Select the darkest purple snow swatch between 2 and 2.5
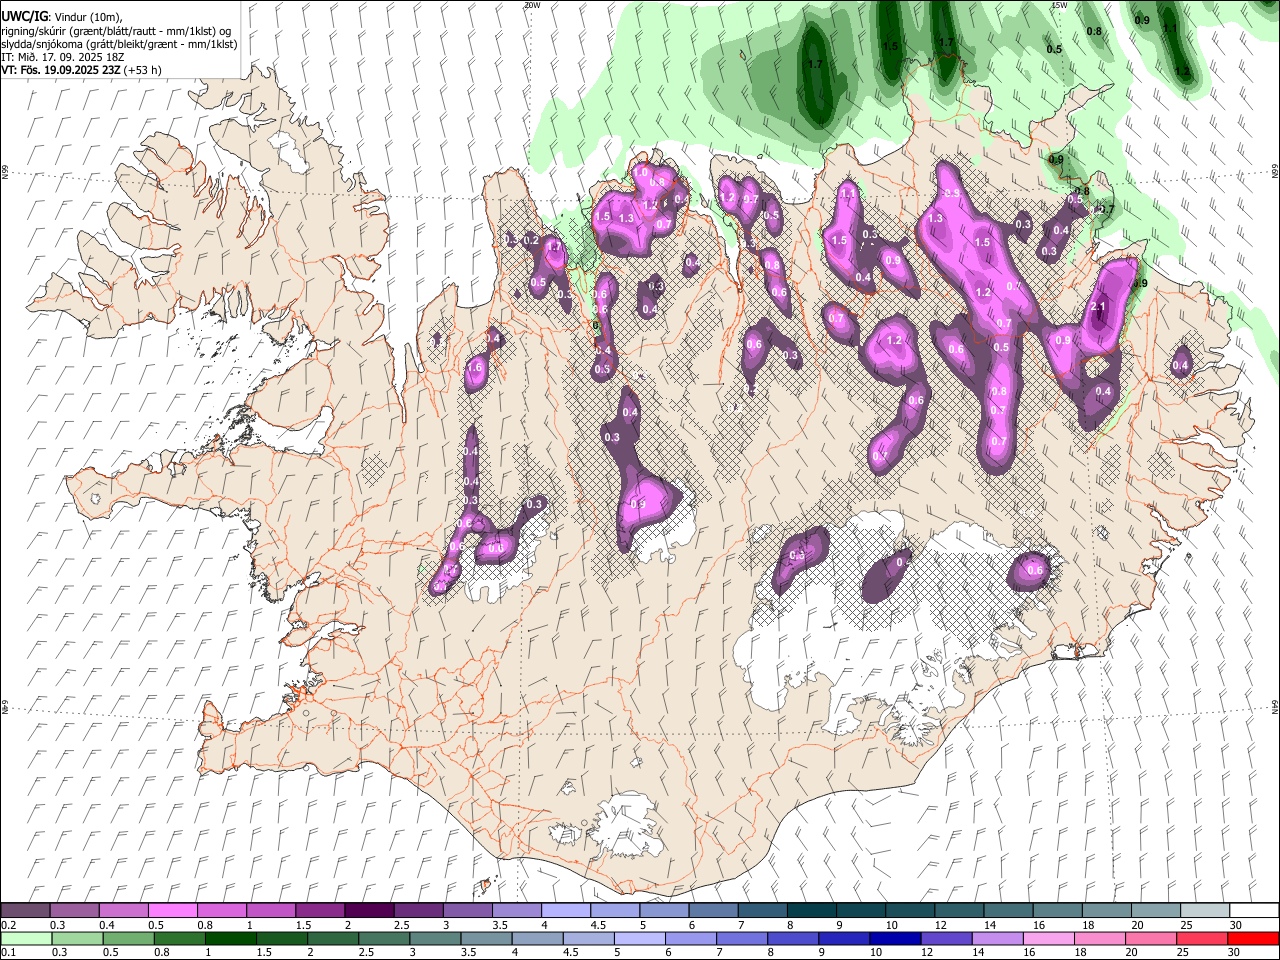The height and width of the screenshot is (960, 1280). point(368,910)
